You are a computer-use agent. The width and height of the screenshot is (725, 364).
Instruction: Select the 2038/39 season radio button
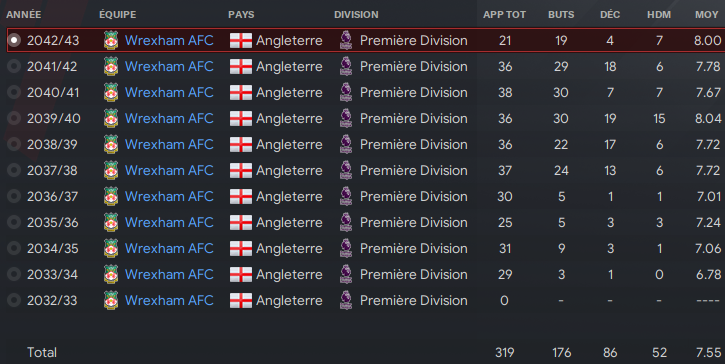click(x=14, y=144)
